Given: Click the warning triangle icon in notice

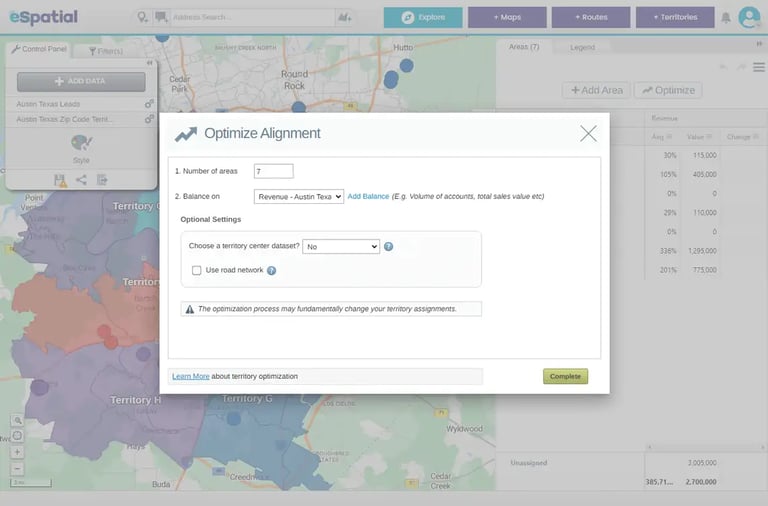Looking at the screenshot, I should (x=190, y=309).
